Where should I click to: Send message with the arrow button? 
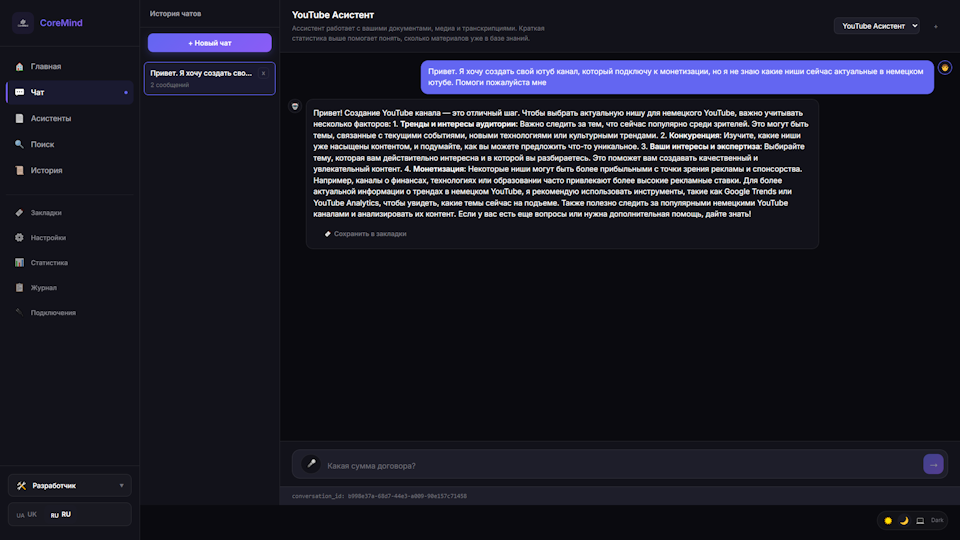pos(933,465)
